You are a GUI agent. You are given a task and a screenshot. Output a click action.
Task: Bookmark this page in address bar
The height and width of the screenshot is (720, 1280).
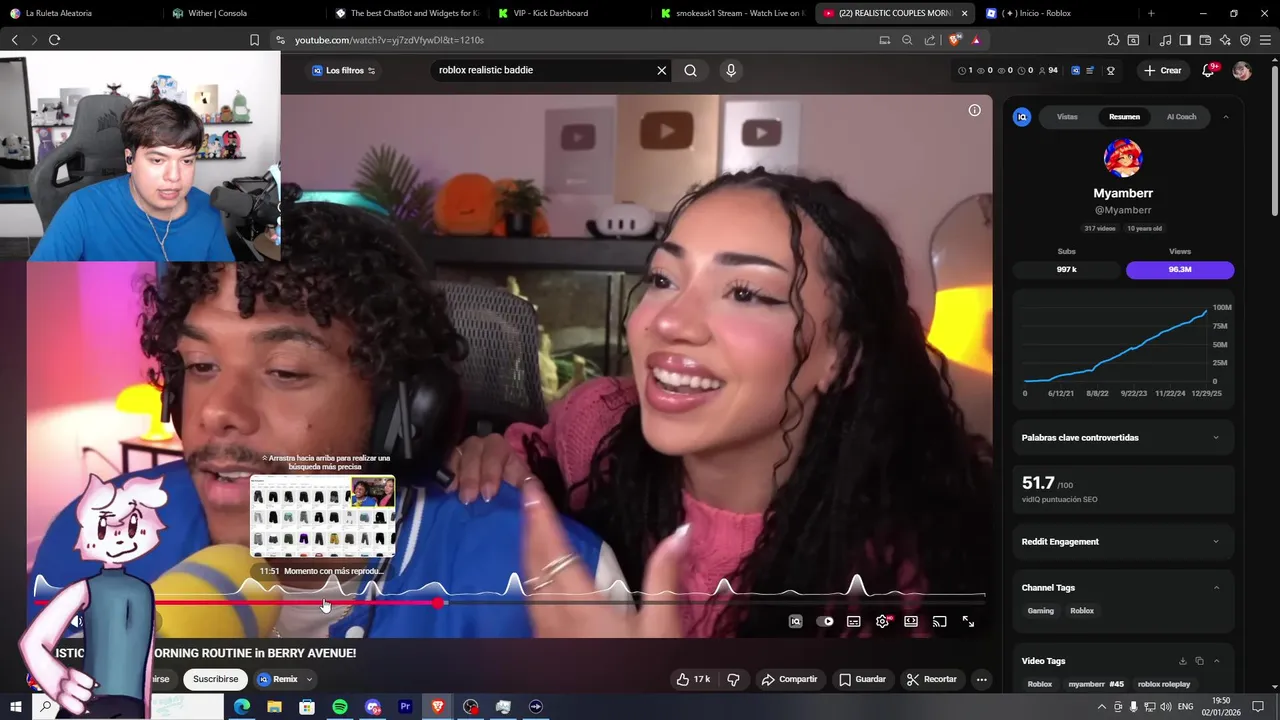pyautogui.click(x=254, y=40)
